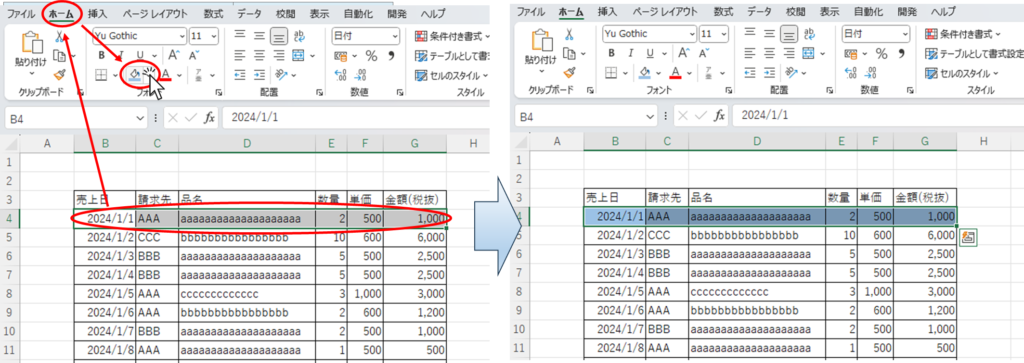Viewport: 1024px width, 363px height.
Task: Click the percent style icon in right screenshot
Action: tap(881, 54)
